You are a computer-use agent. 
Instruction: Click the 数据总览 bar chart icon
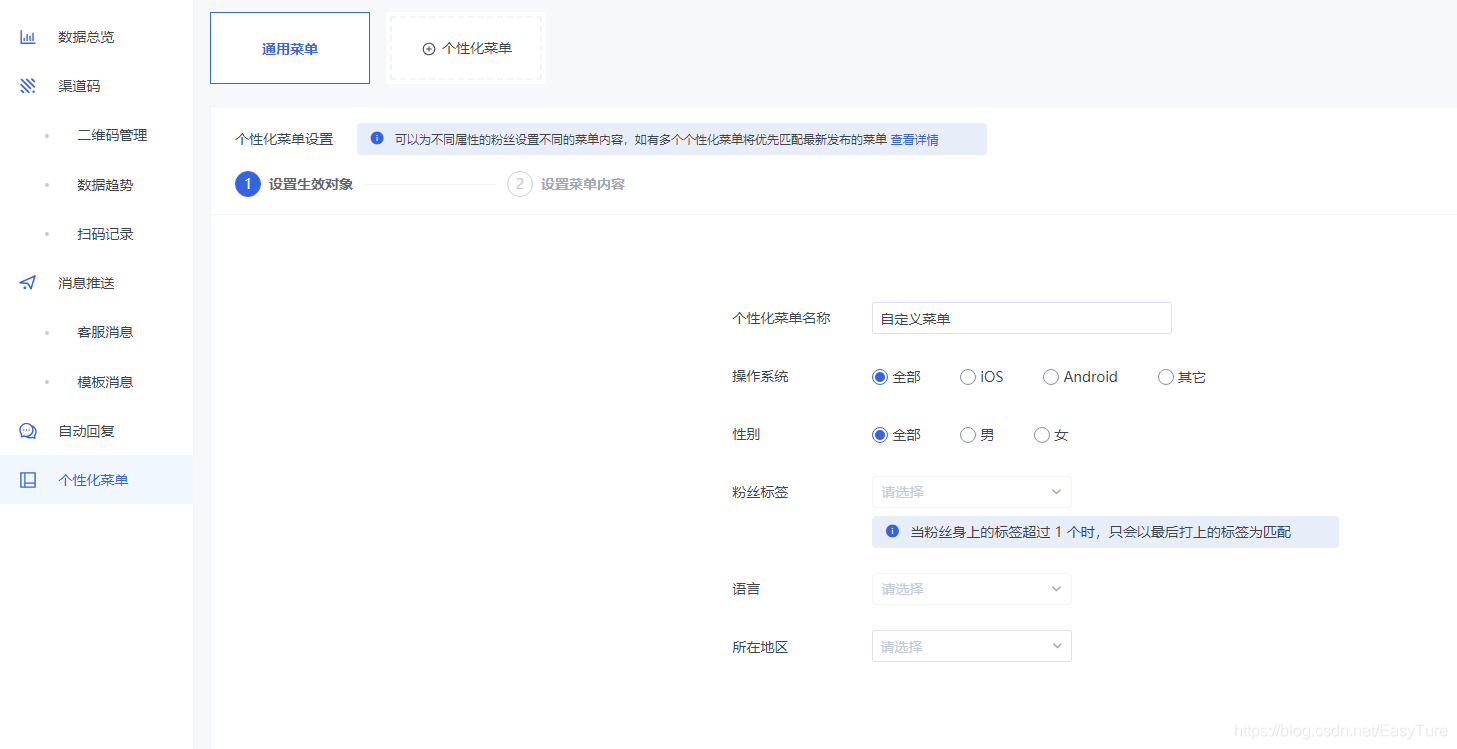[28, 37]
